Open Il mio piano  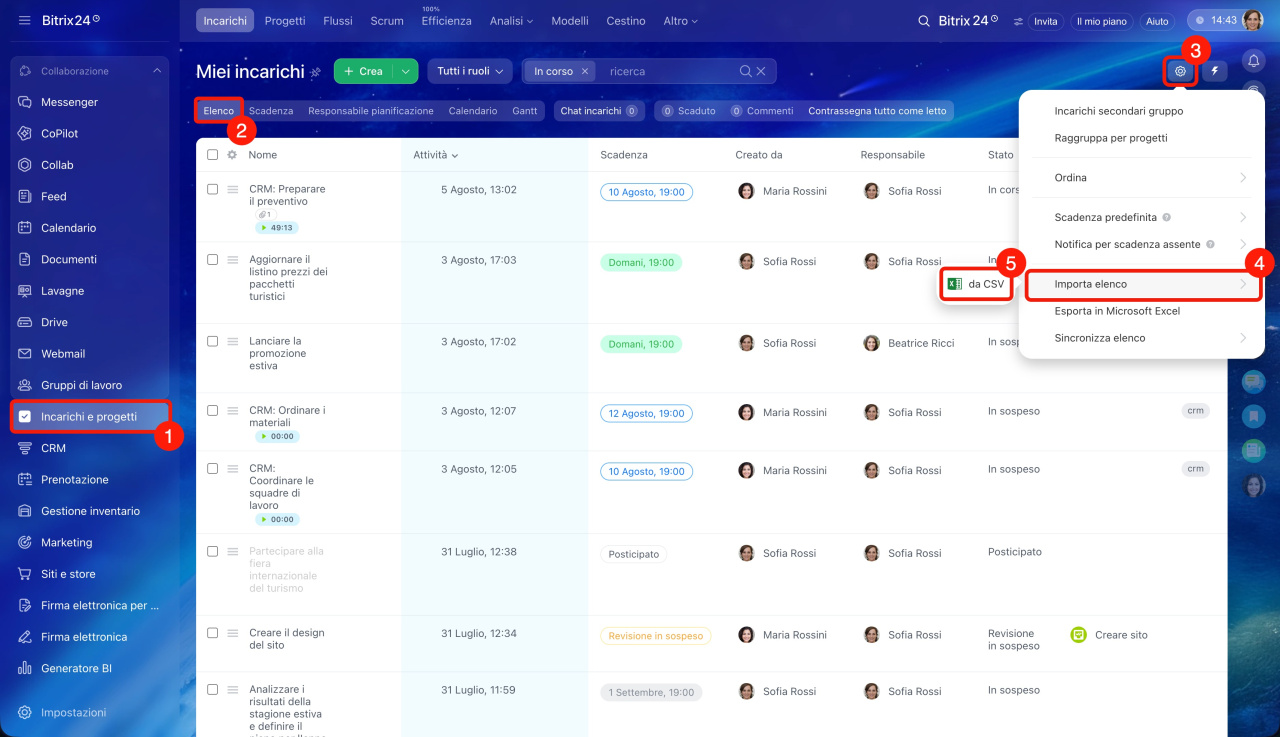(x=1101, y=21)
